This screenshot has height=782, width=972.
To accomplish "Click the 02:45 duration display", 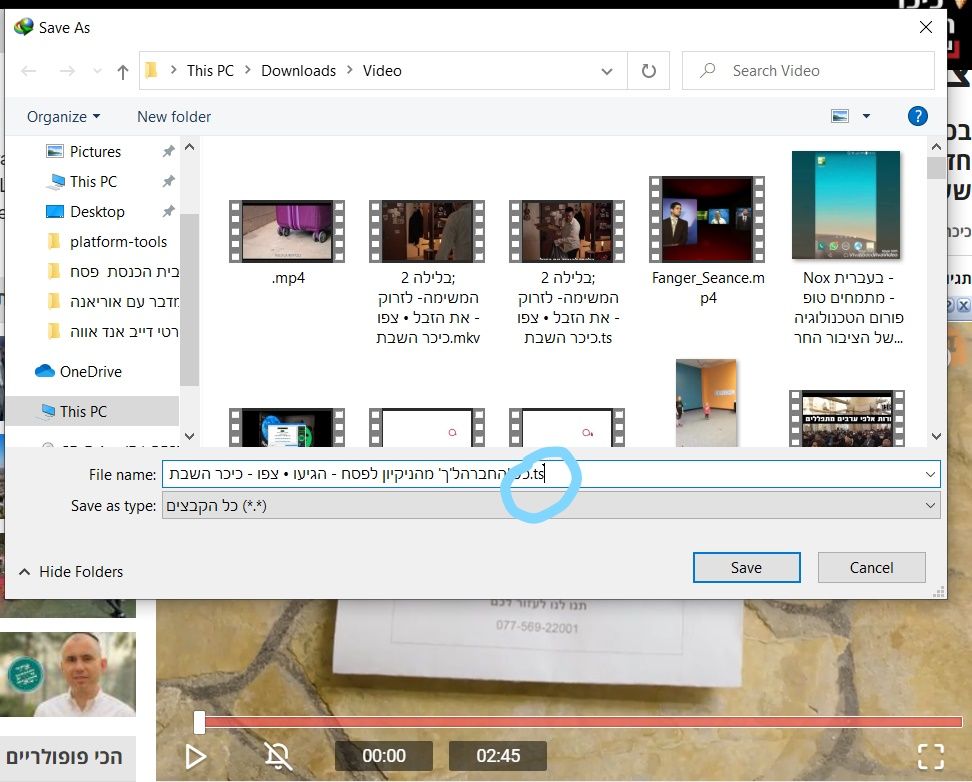I will point(498,756).
